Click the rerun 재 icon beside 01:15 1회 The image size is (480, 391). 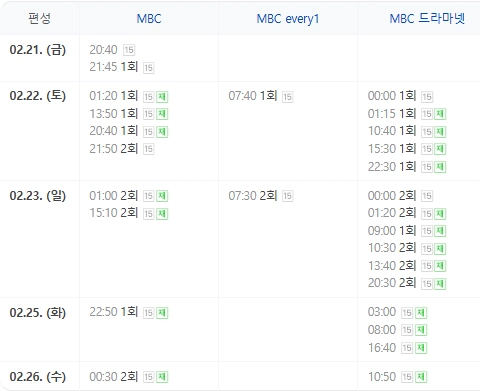tap(440, 114)
